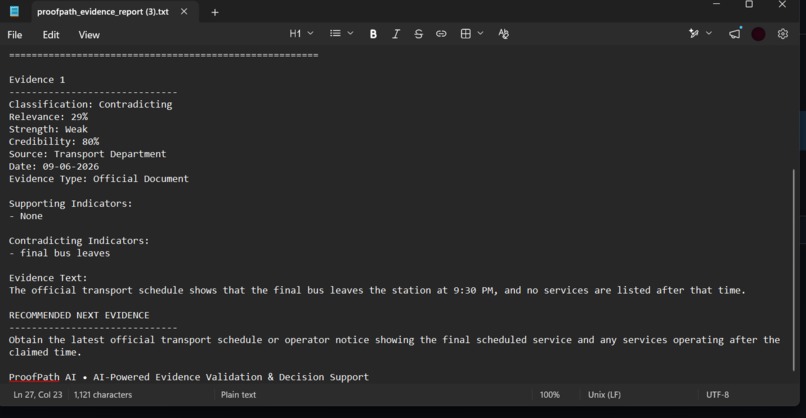Click the Classification: Contradicting line
806x418 pixels.
[90, 104]
